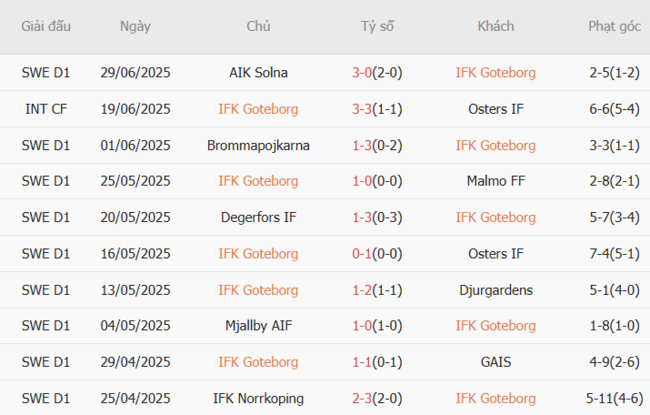Select the Tỷ số column header
The image size is (650, 415).
[378, 26]
